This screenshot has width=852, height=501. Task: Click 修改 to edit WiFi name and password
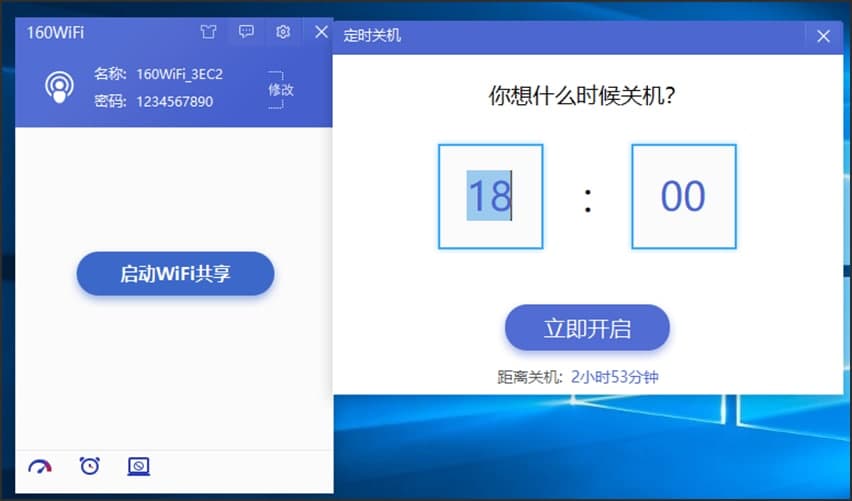pos(280,89)
